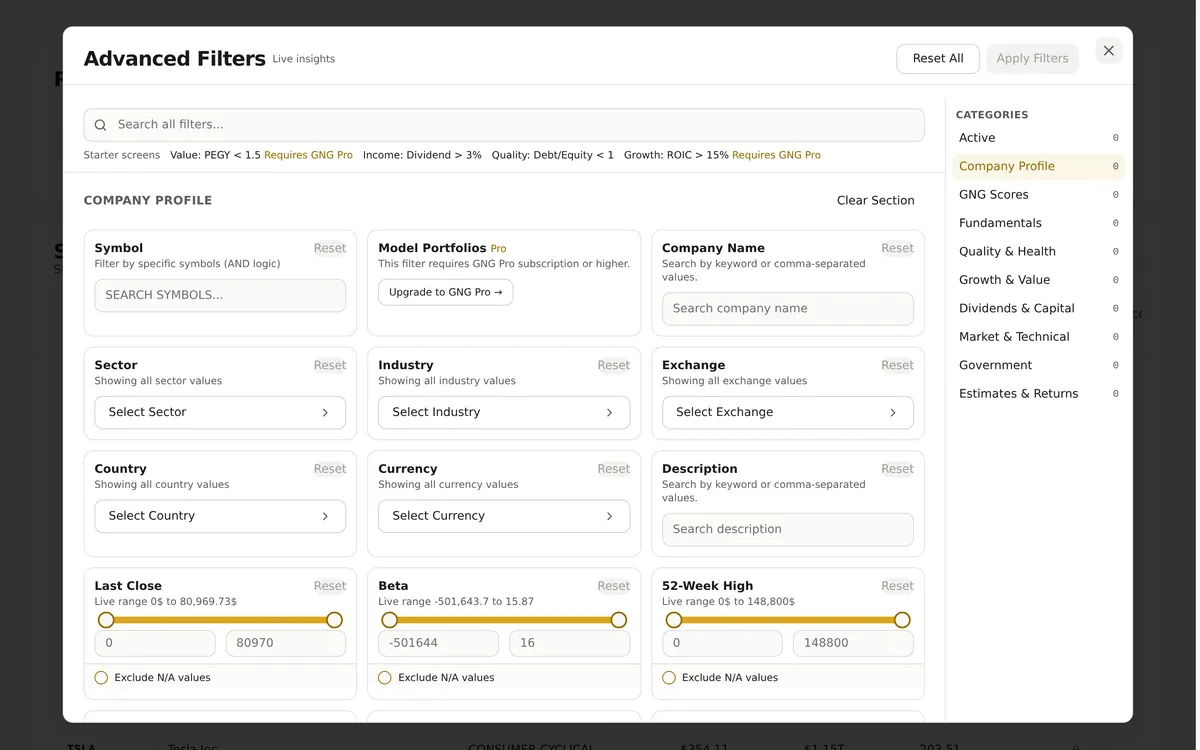Open the Select Currency dropdown
1200x750 pixels.
click(504, 516)
